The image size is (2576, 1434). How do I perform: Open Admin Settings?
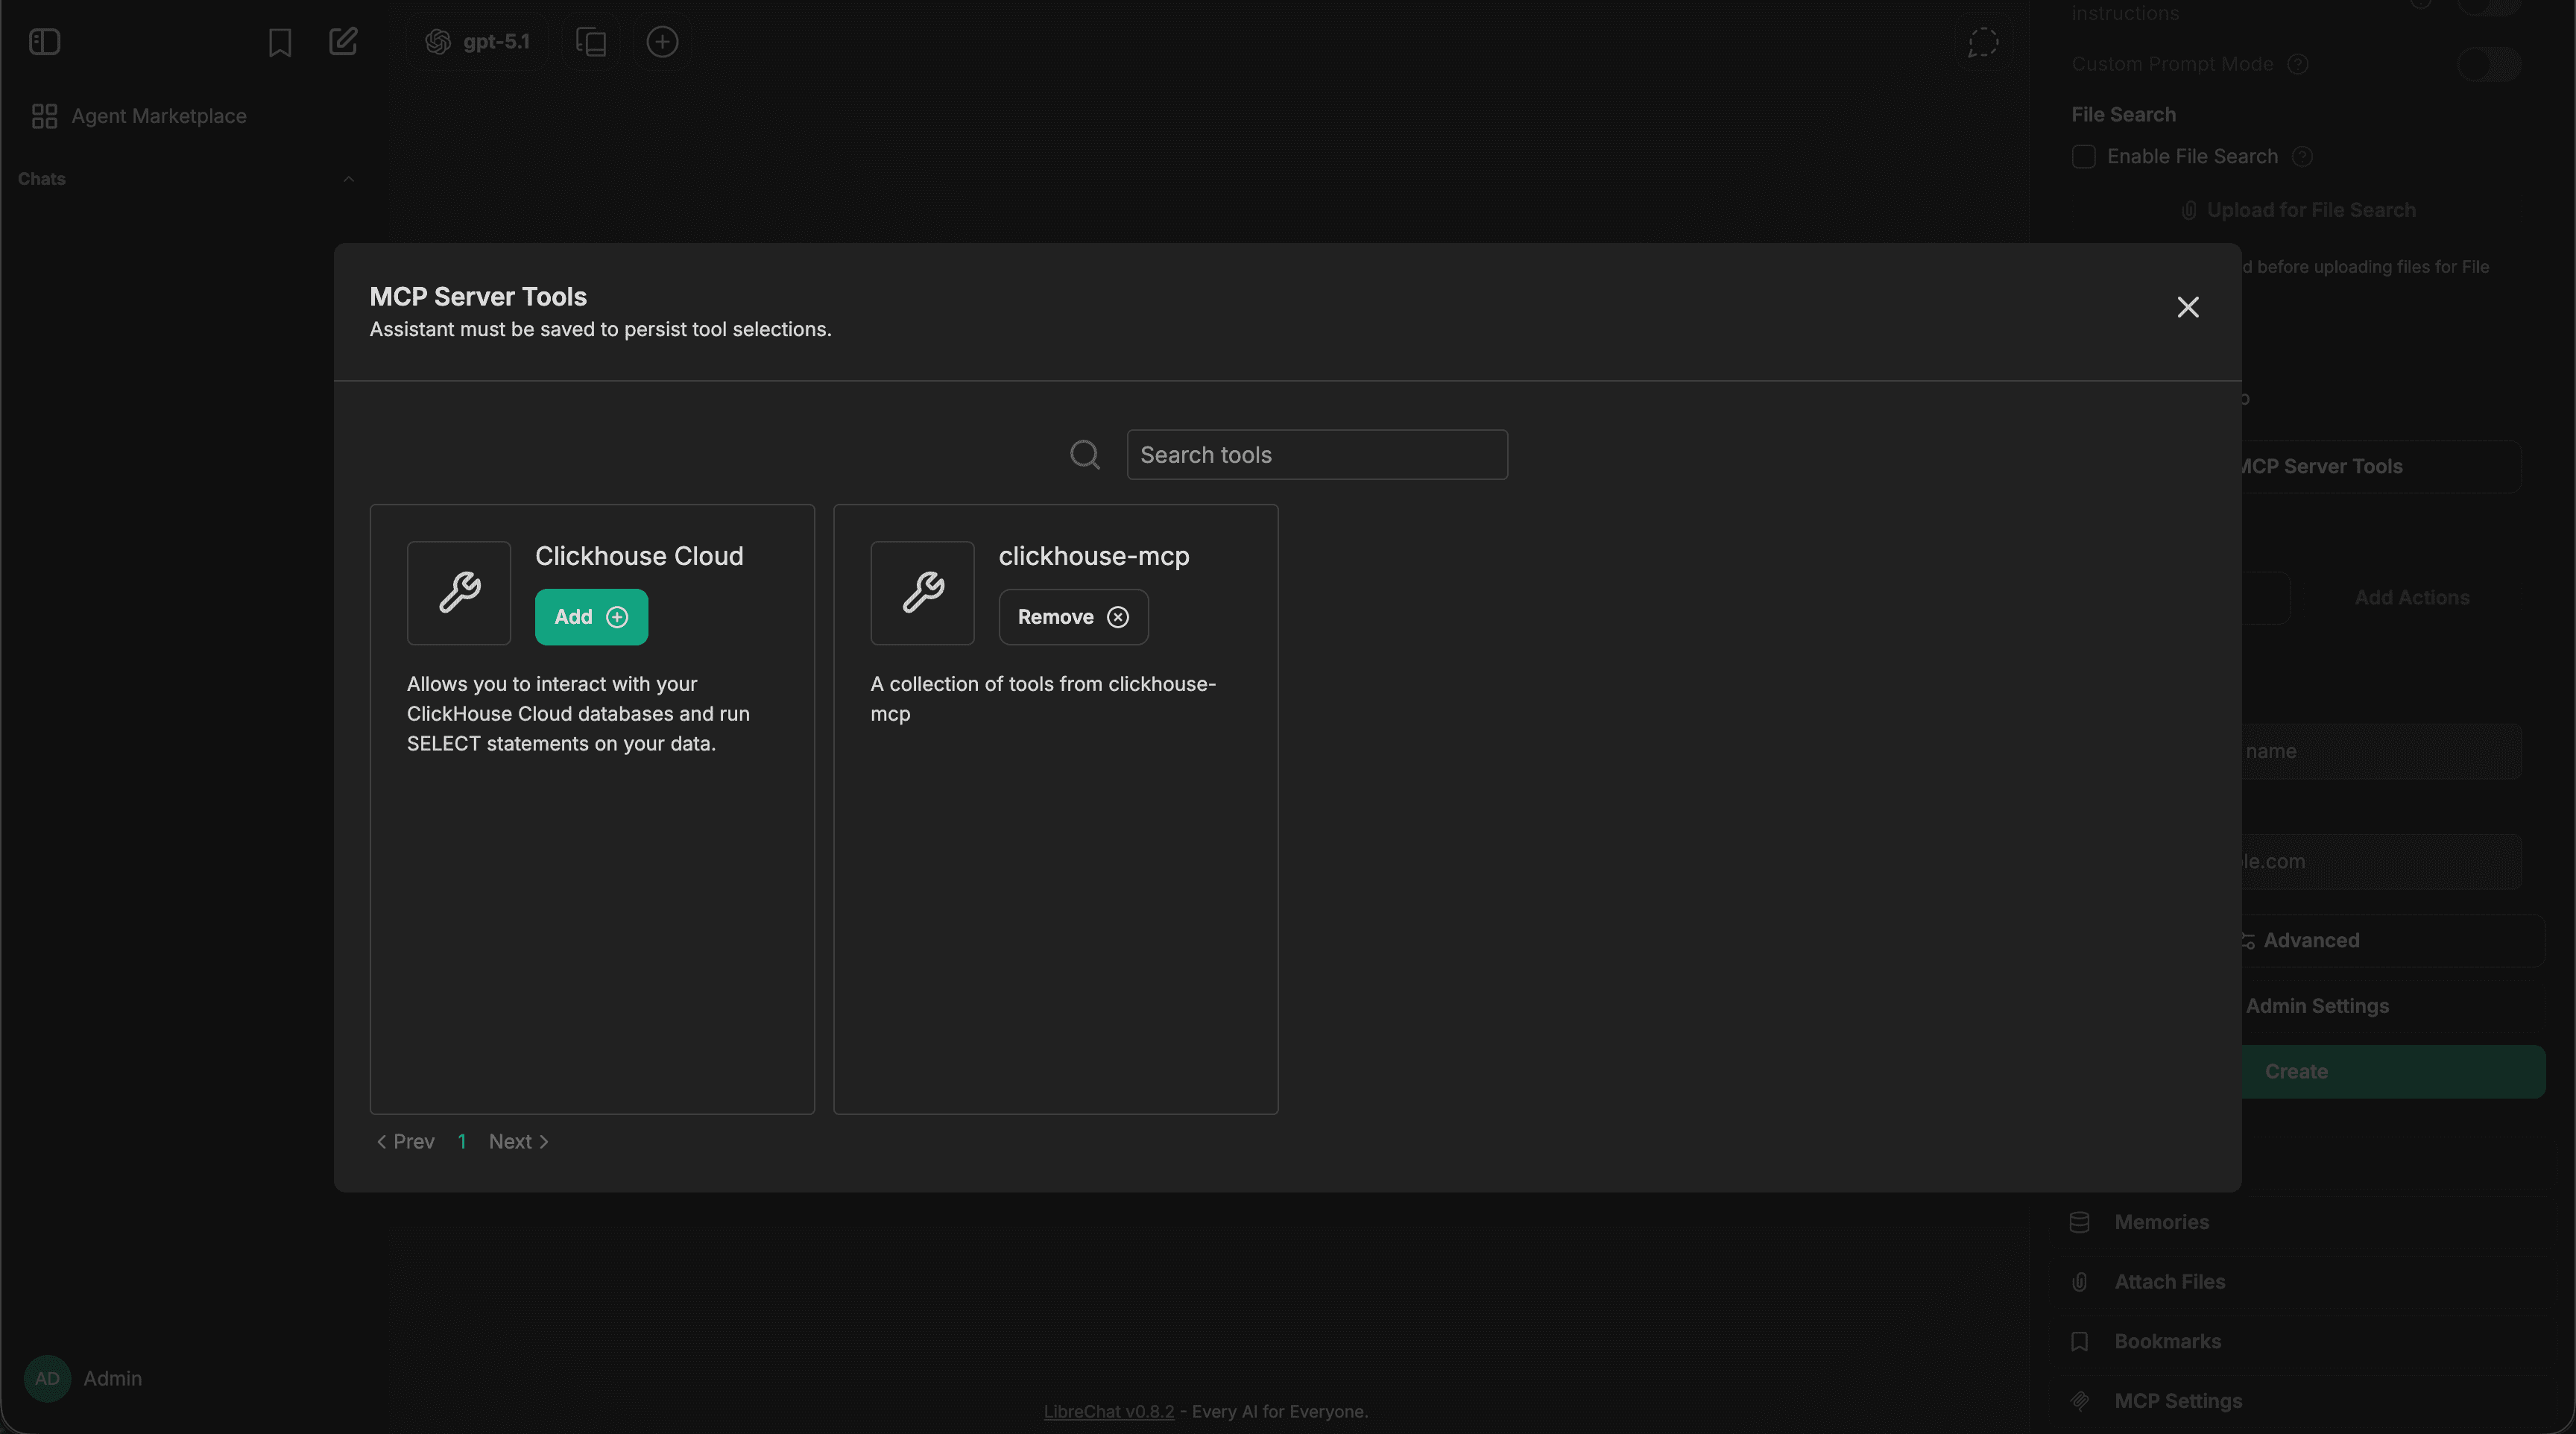coord(2318,1005)
